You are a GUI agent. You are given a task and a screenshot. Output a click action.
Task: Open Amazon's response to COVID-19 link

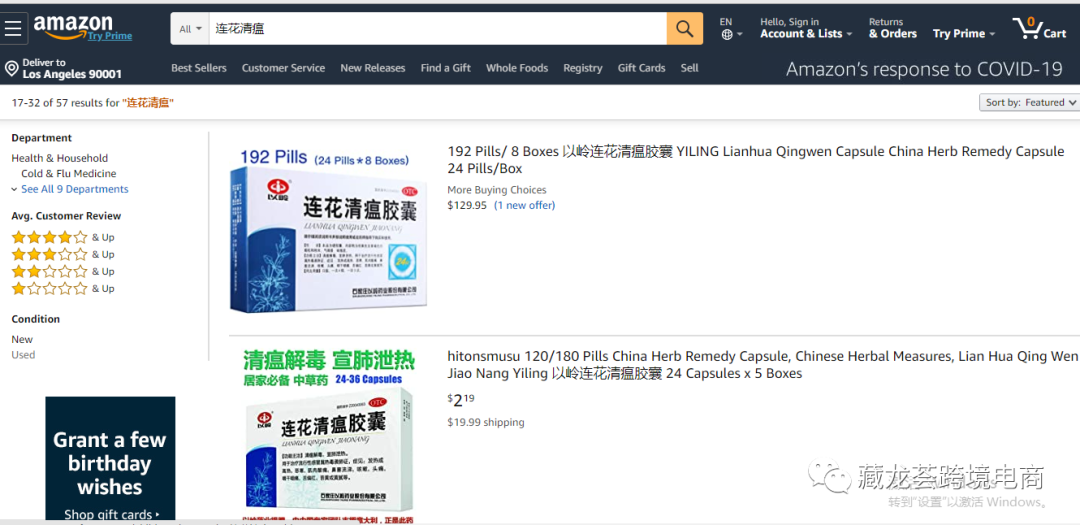click(x=924, y=69)
